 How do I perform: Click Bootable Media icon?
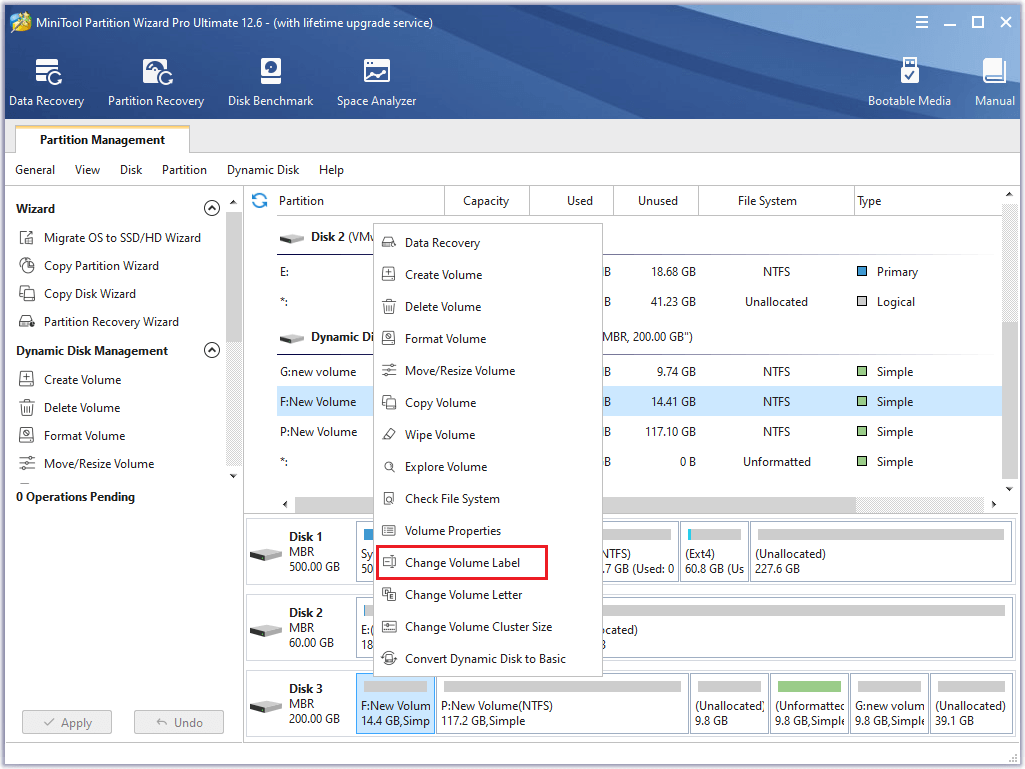click(x=909, y=82)
